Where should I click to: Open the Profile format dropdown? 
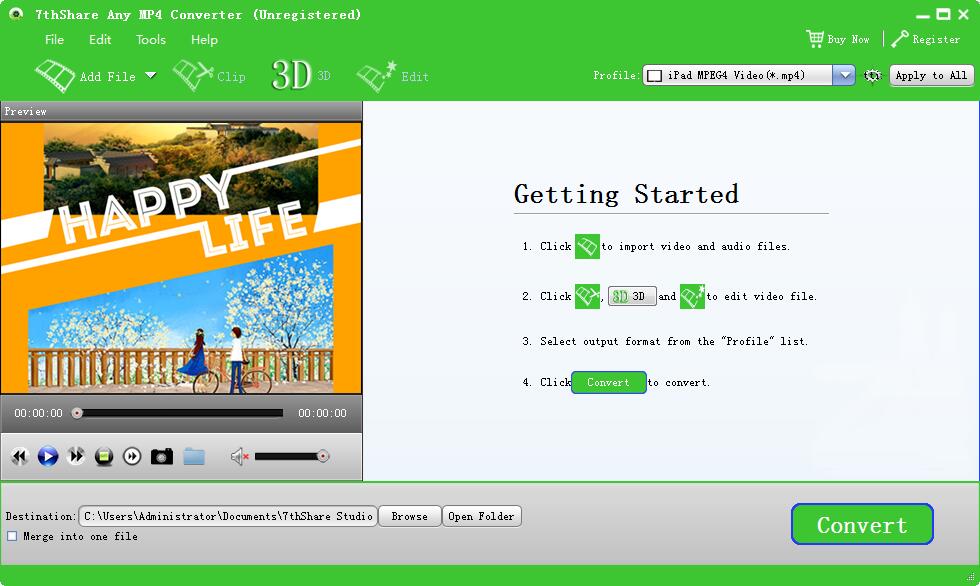click(x=843, y=74)
